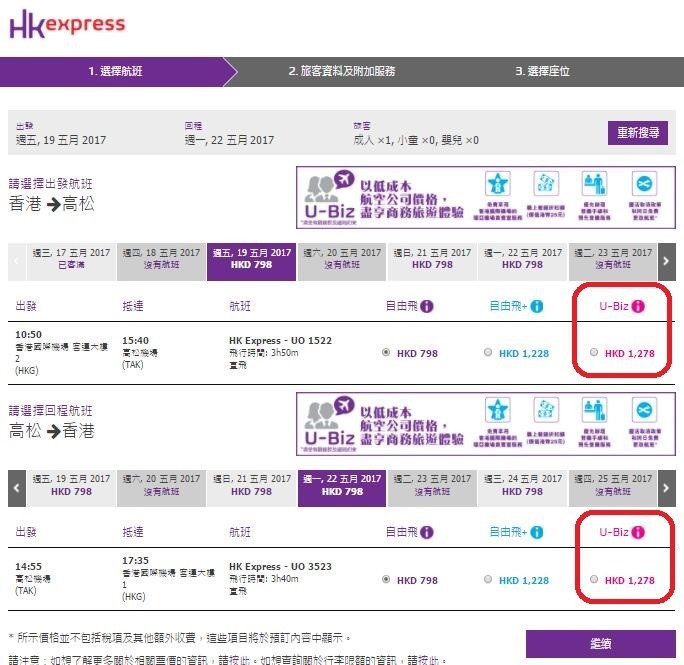Click info icon next to outbound U-Biz
Screen dimensions: 684x665
tap(637, 306)
